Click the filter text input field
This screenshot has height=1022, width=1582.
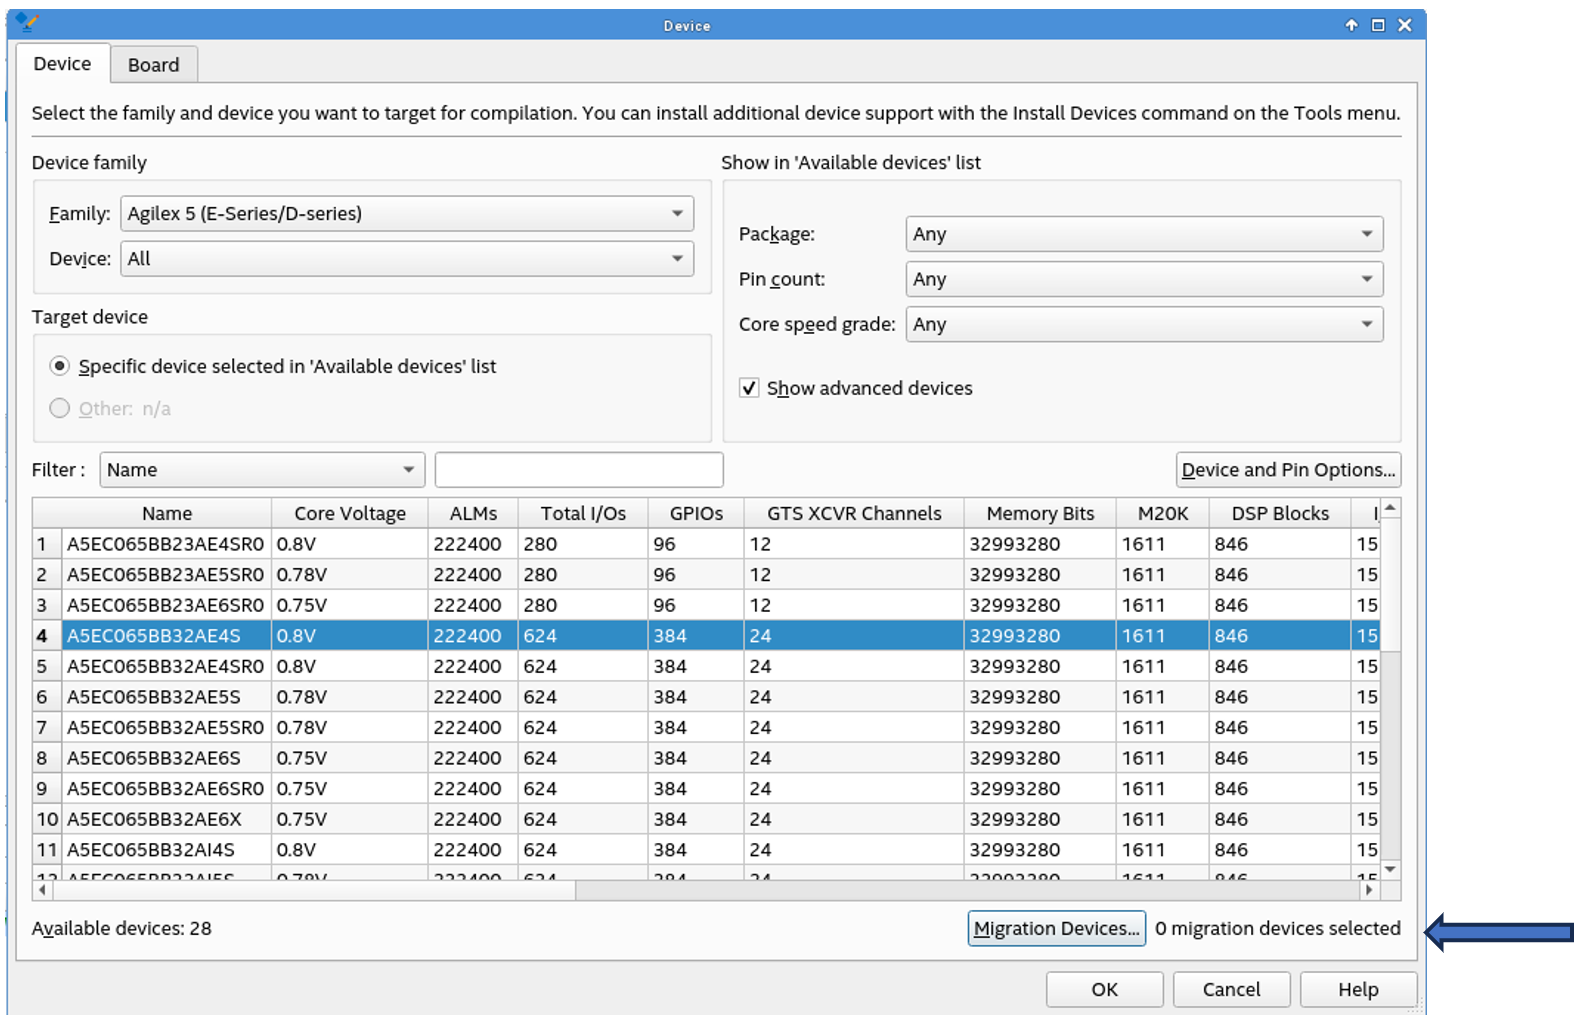(x=578, y=470)
